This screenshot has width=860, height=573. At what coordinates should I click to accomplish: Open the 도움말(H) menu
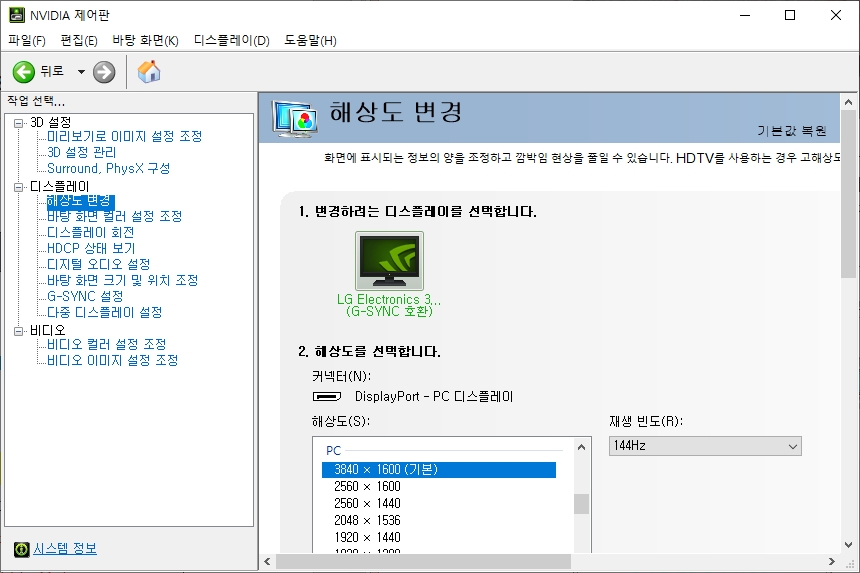click(x=310, y=41)
